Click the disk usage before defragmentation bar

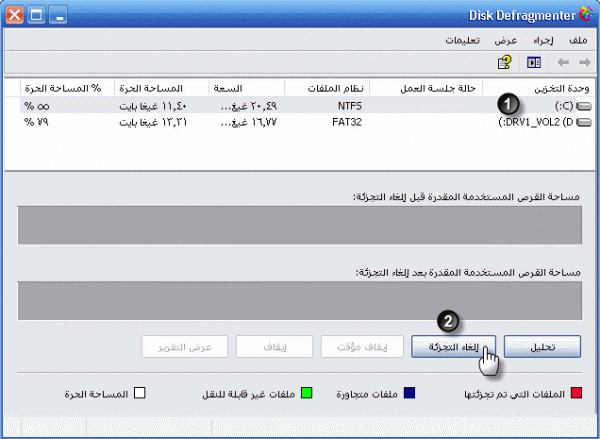point(300,225)
